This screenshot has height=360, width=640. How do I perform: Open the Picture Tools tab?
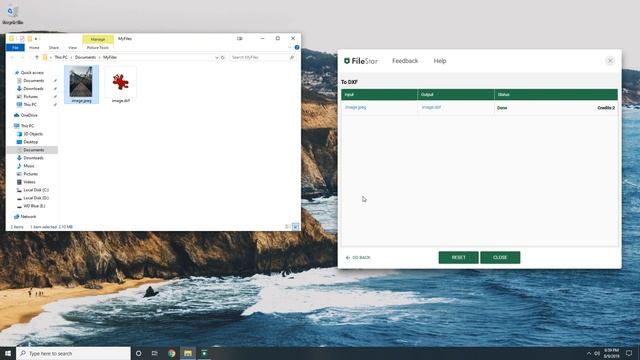coord(98,48)
